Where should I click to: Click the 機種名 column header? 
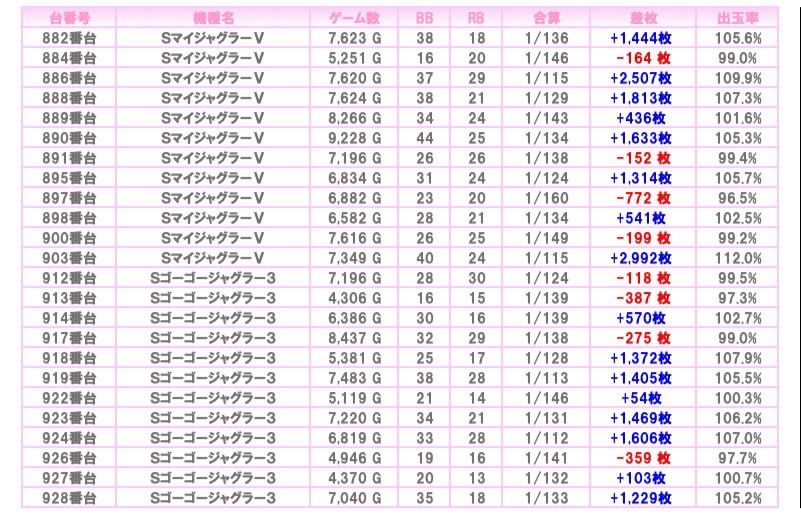(x=213, y=18)
